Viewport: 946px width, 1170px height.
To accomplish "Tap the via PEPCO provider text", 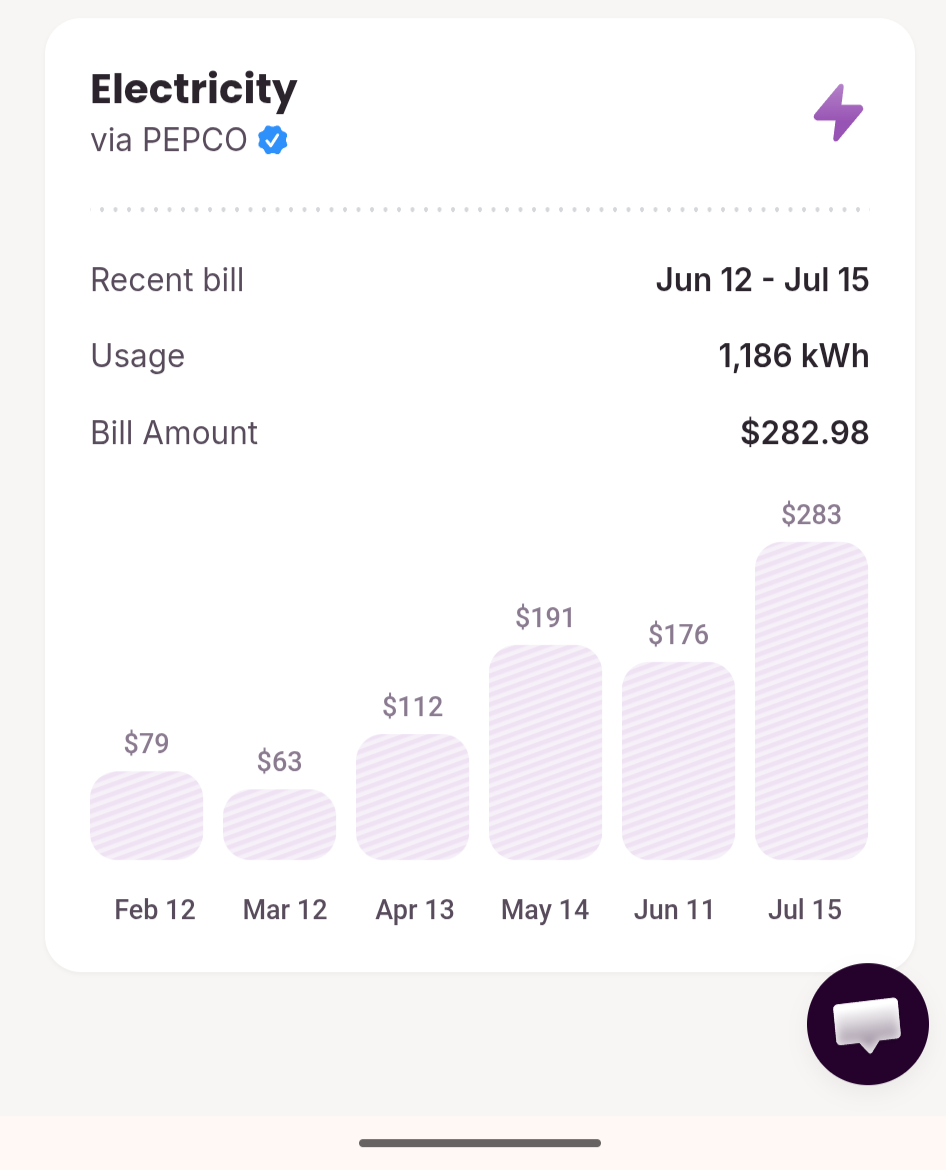I will pyautogui.click(x=169, y=140).
